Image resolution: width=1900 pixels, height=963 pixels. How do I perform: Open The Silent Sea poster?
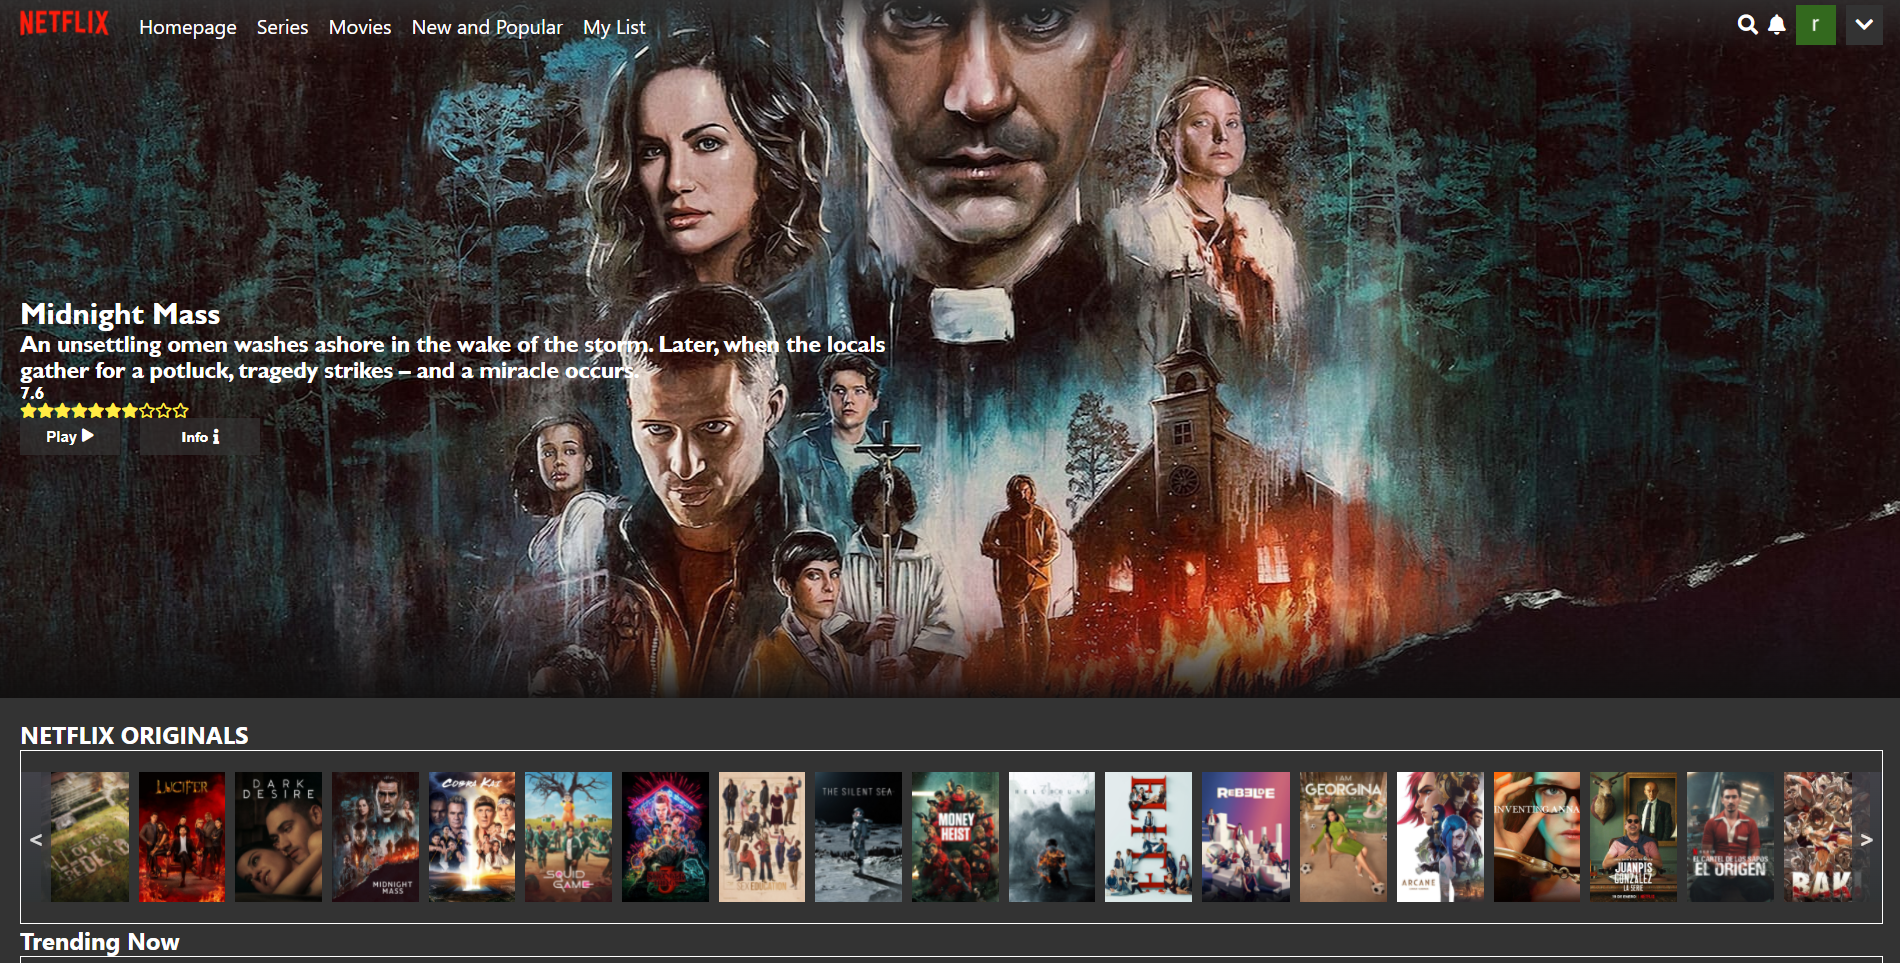pyautogui.click(x=859, y=837)
